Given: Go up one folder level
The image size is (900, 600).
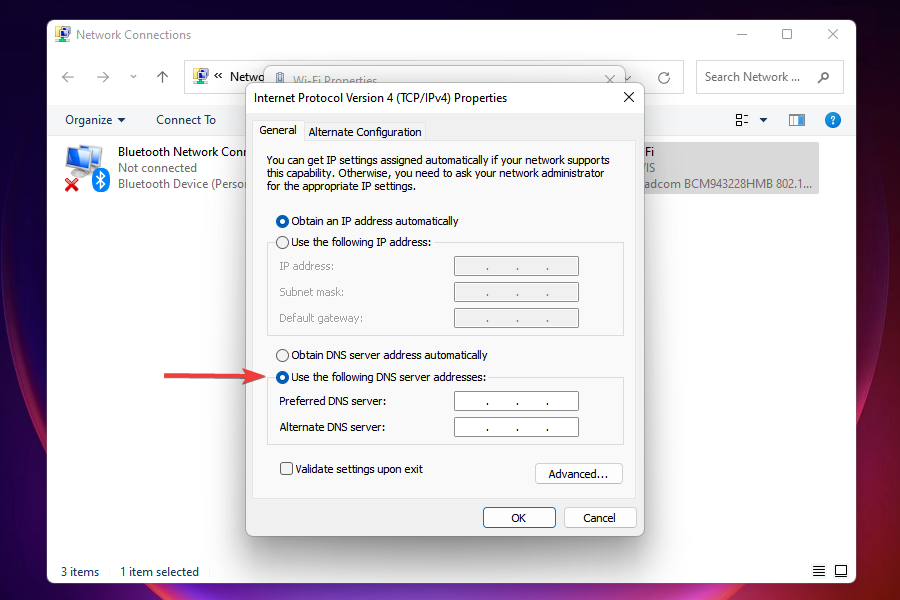Looking at the screenshot, I should pyautogui.click(x=162, y=77).
